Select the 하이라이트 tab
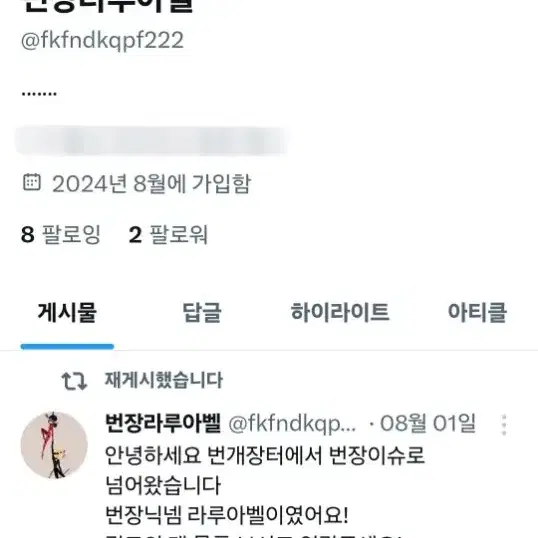Image resolution: width=538 pixels, height=538 pixels. 340,312
